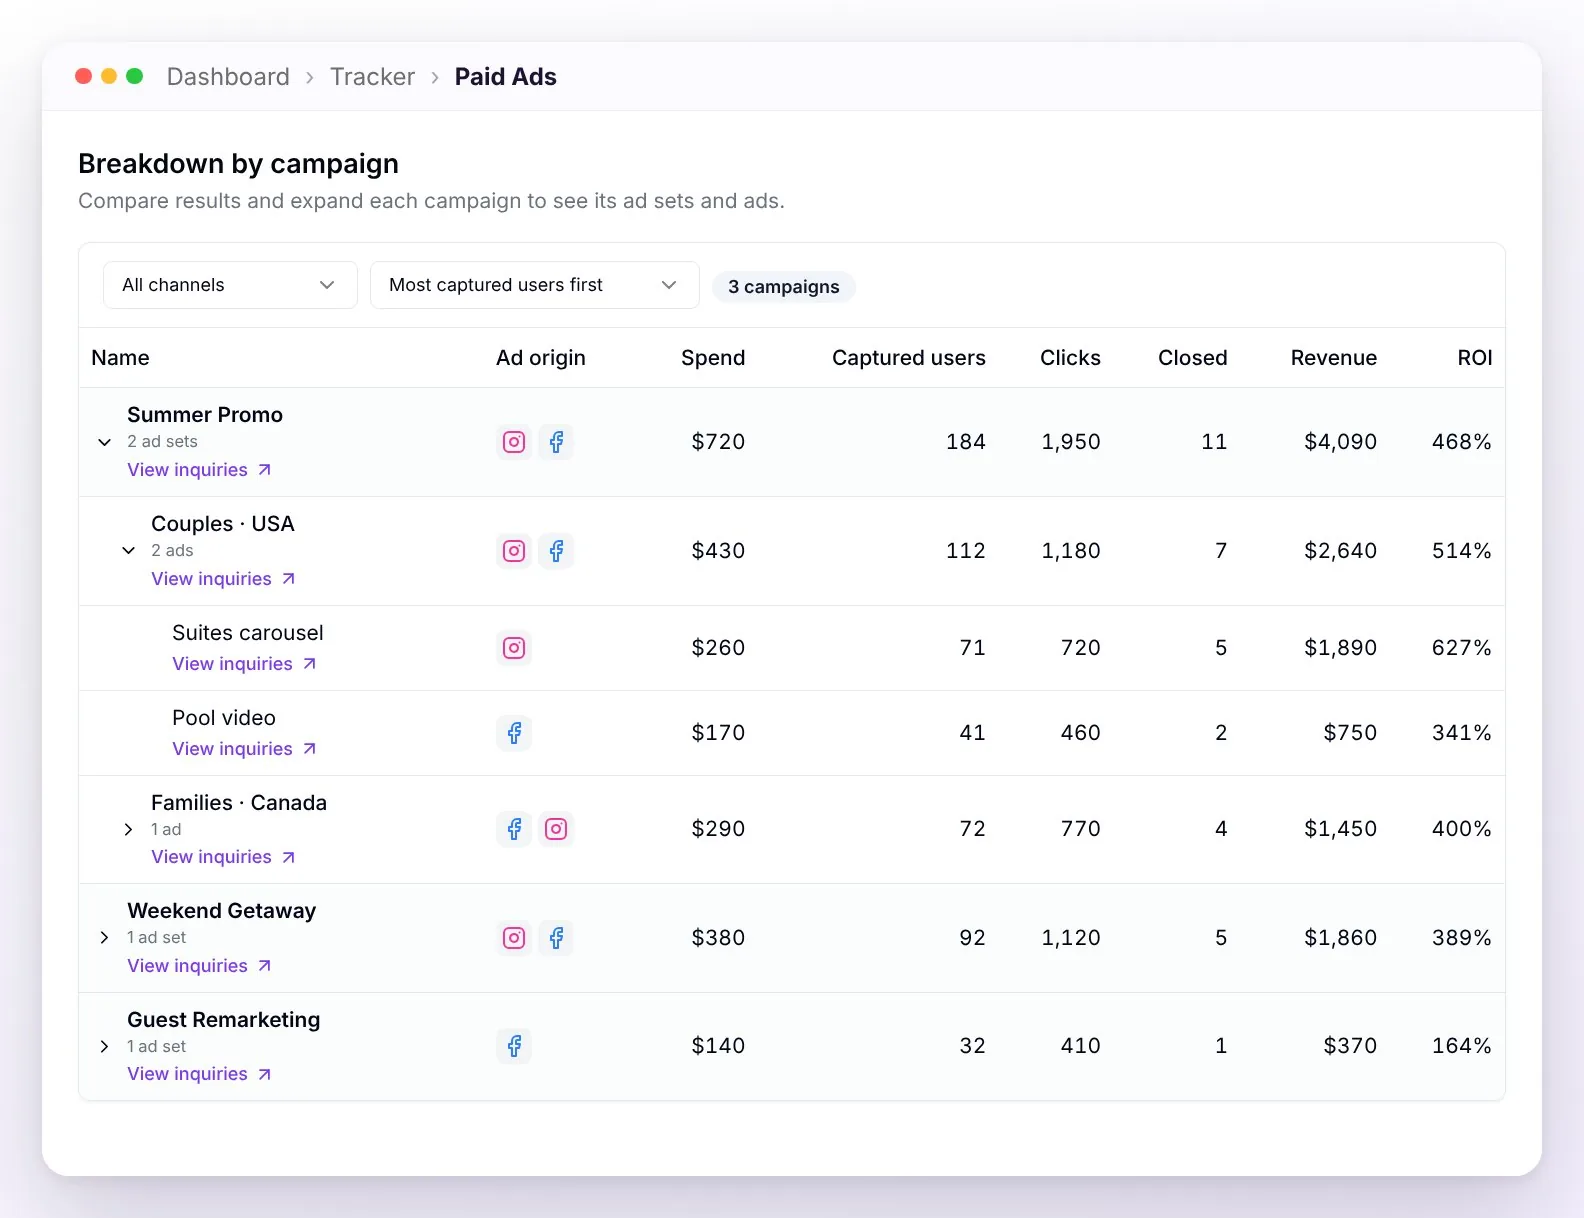Click Summer Promo revenue $4,090

[x=1340, y=442]
